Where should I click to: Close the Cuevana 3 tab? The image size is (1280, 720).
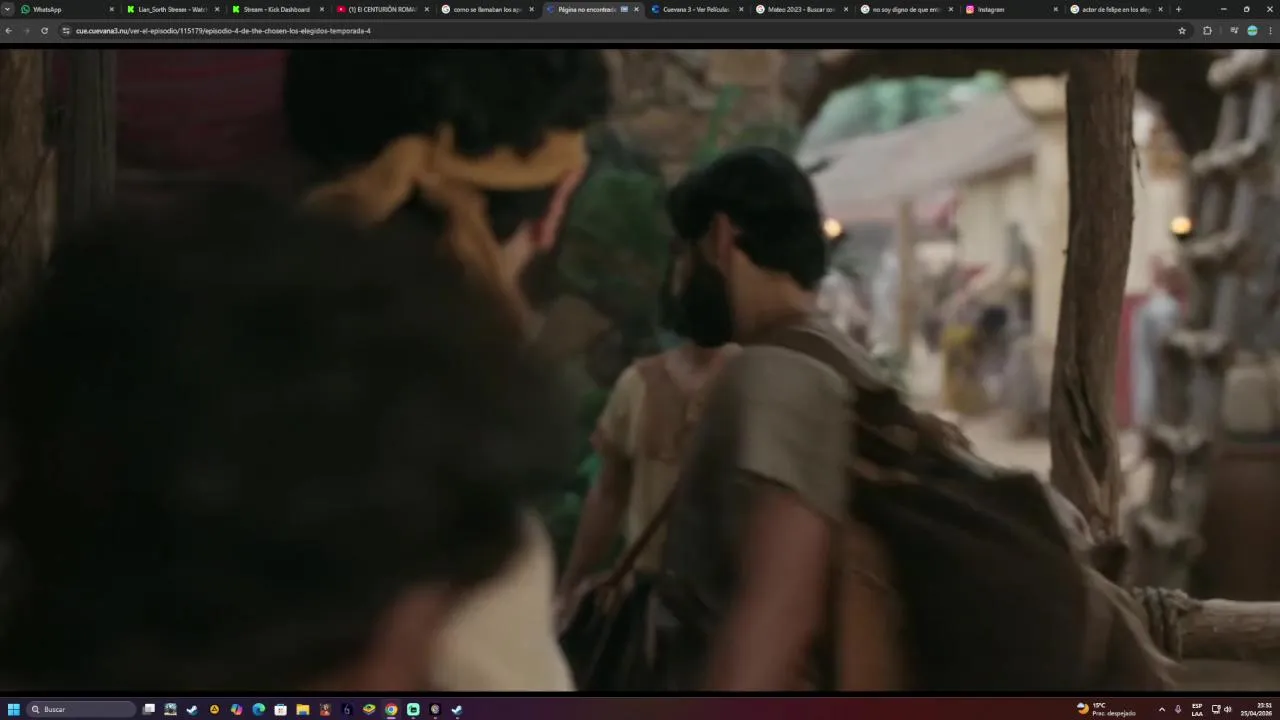tap(741, 9)
